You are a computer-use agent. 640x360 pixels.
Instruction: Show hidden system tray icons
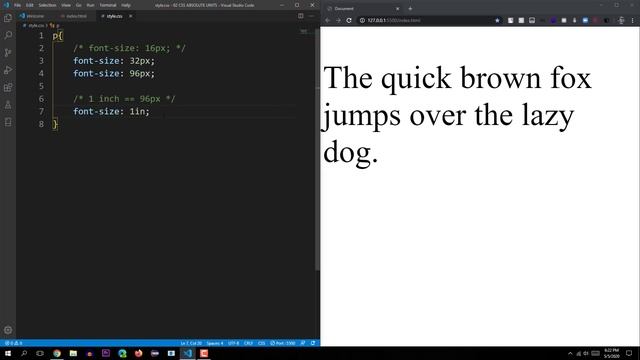pos(570,353)
